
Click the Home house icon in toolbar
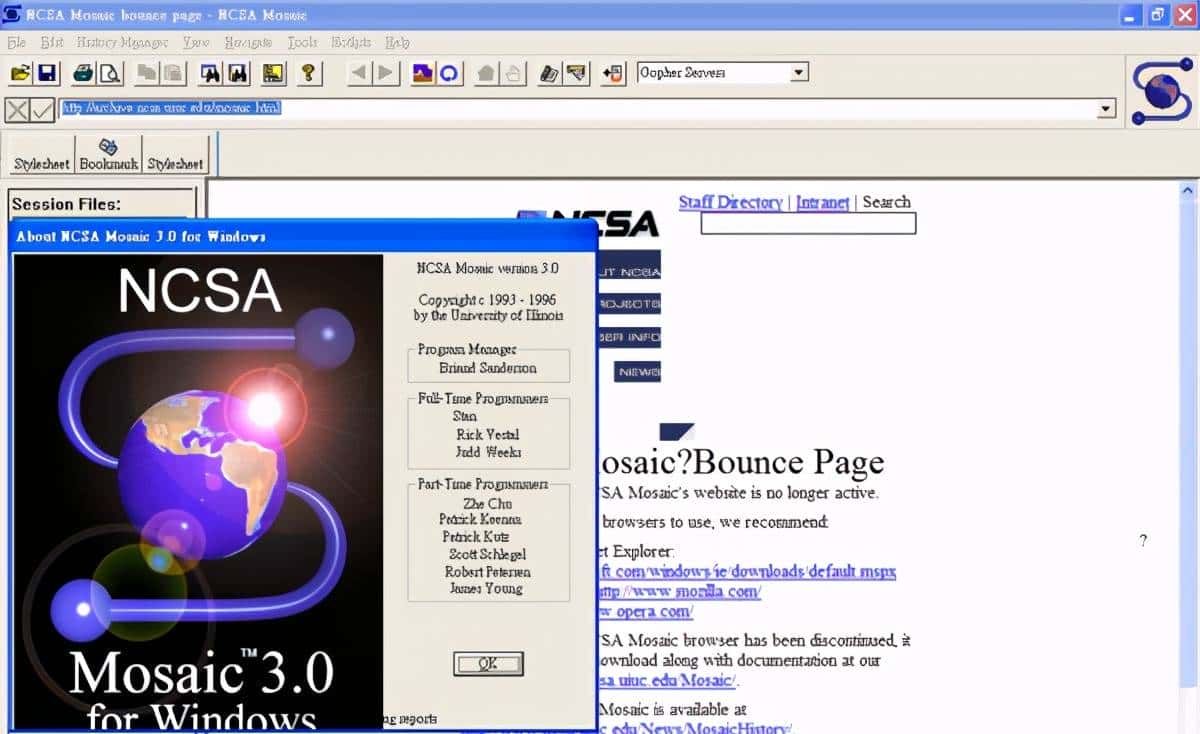coord(487,73)
